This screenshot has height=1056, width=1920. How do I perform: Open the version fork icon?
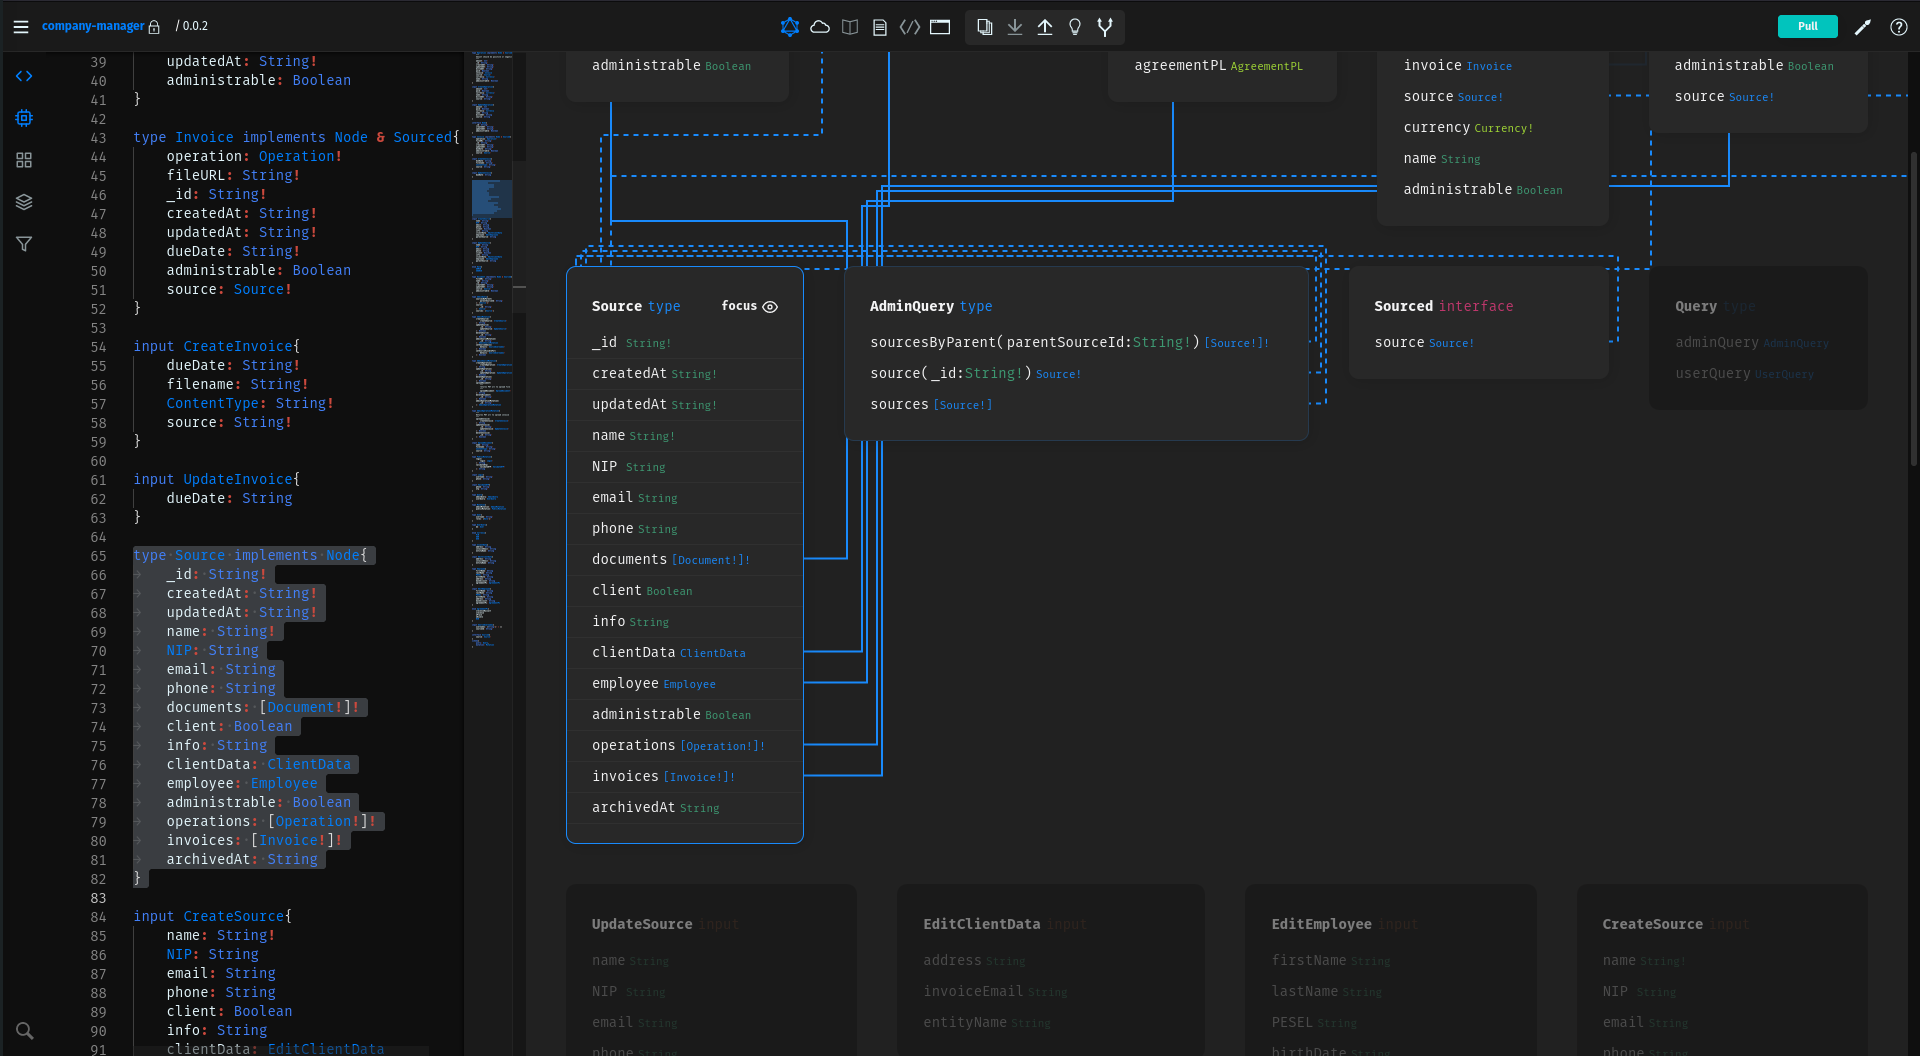(1105, 27)
